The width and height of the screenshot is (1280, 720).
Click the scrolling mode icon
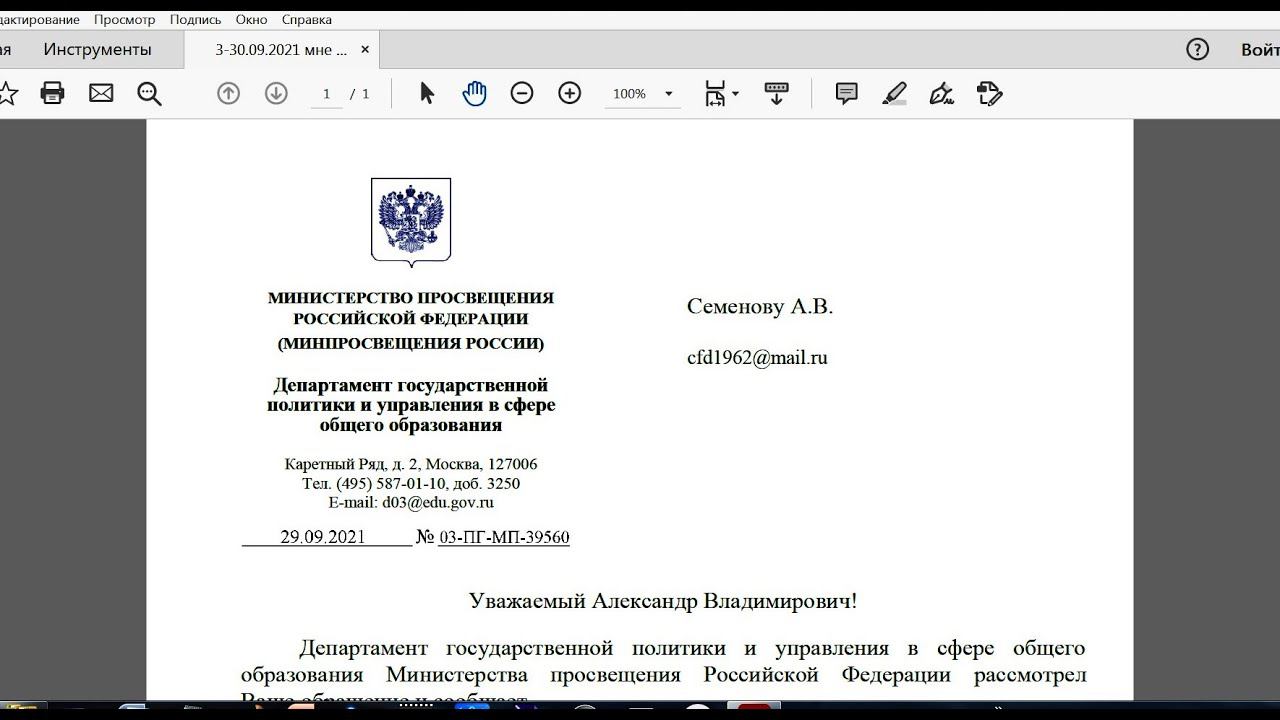776,93
